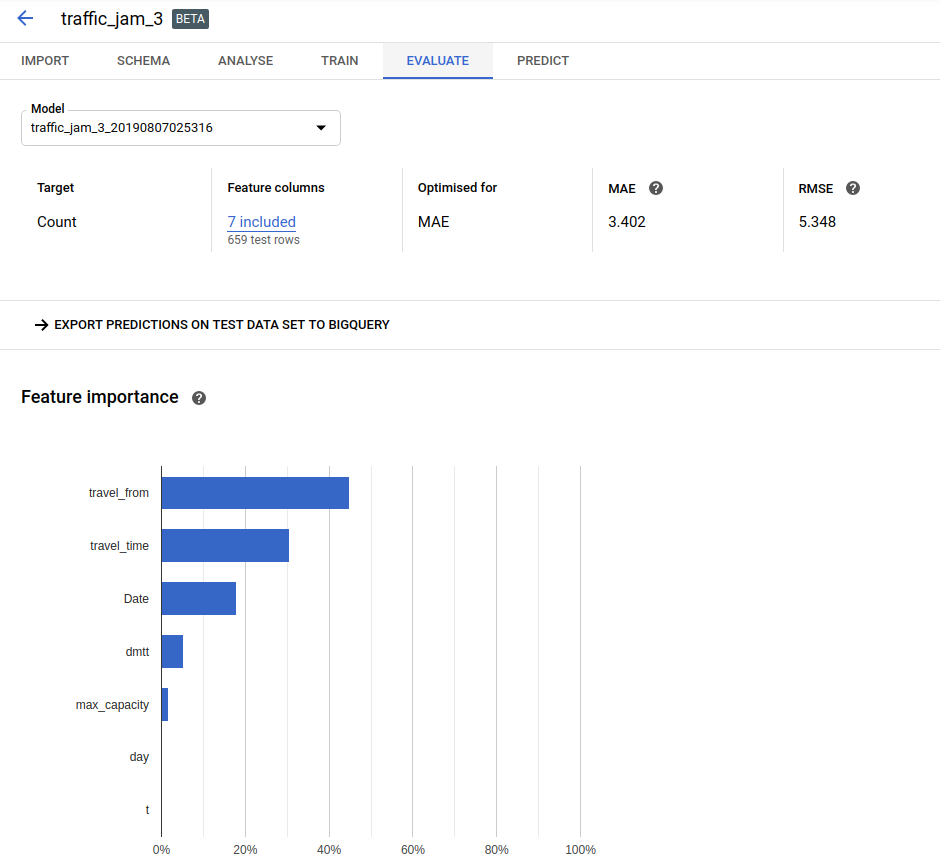940x865 pixels.
Task: Open the ANALYSE tab
Action: coord(245,61)
